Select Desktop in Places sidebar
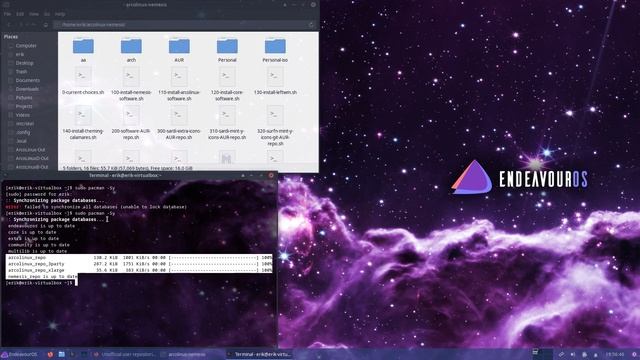Screen dimensions: 640x360 coord(24,63)
